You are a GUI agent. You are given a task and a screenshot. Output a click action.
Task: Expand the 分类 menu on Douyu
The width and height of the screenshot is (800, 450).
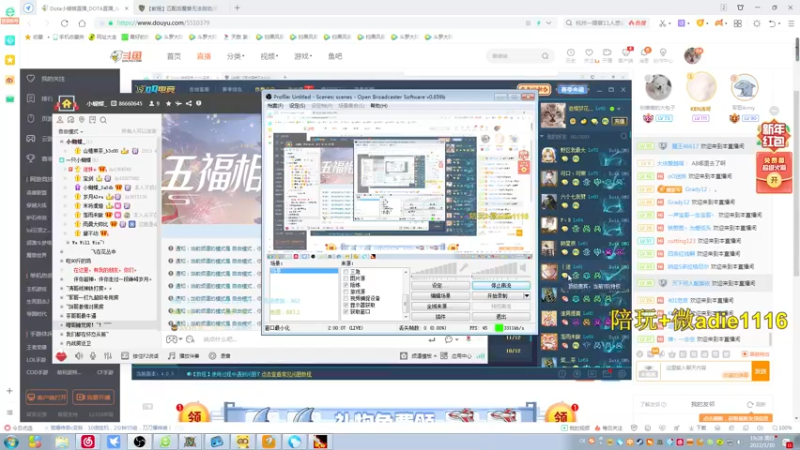point(235,56)
